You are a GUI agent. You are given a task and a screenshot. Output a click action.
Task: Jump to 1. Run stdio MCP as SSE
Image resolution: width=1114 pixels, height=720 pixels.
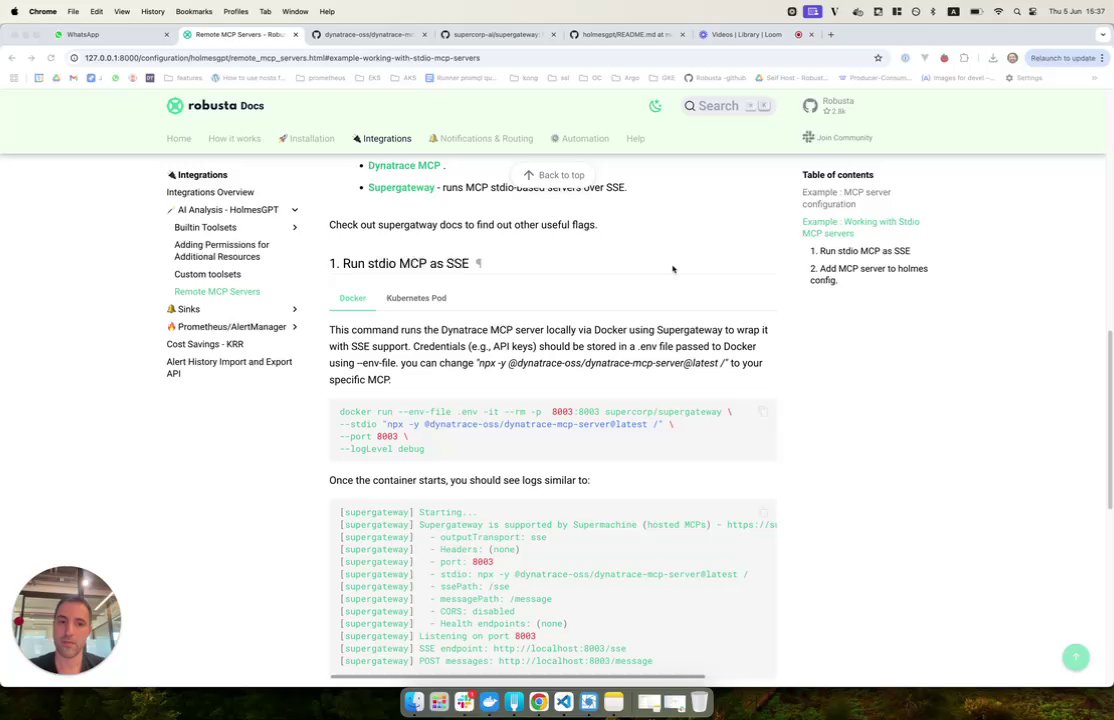click(860, 251)
